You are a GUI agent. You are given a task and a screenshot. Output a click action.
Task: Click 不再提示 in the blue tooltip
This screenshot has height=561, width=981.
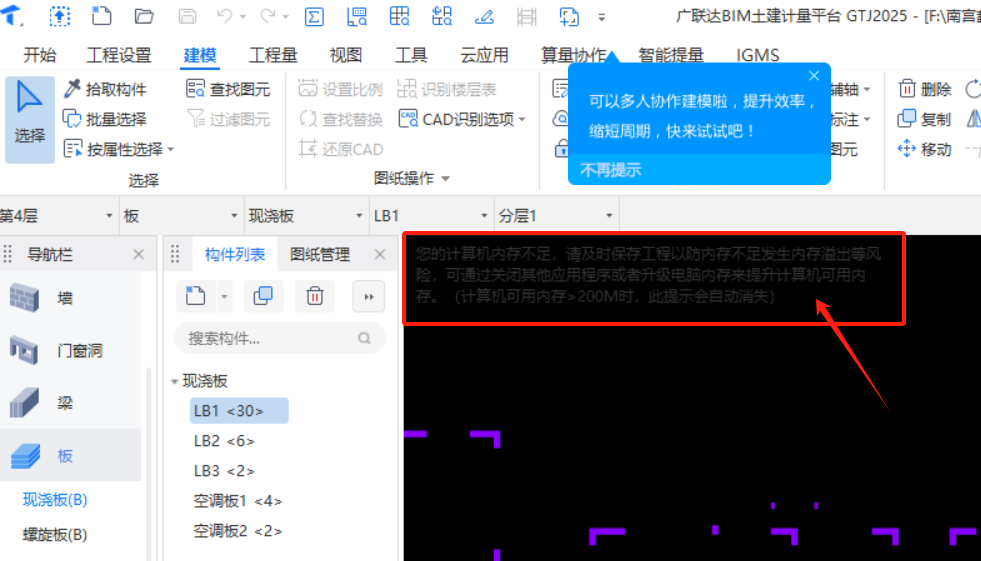pyautogui.click(x=611, y=170)
